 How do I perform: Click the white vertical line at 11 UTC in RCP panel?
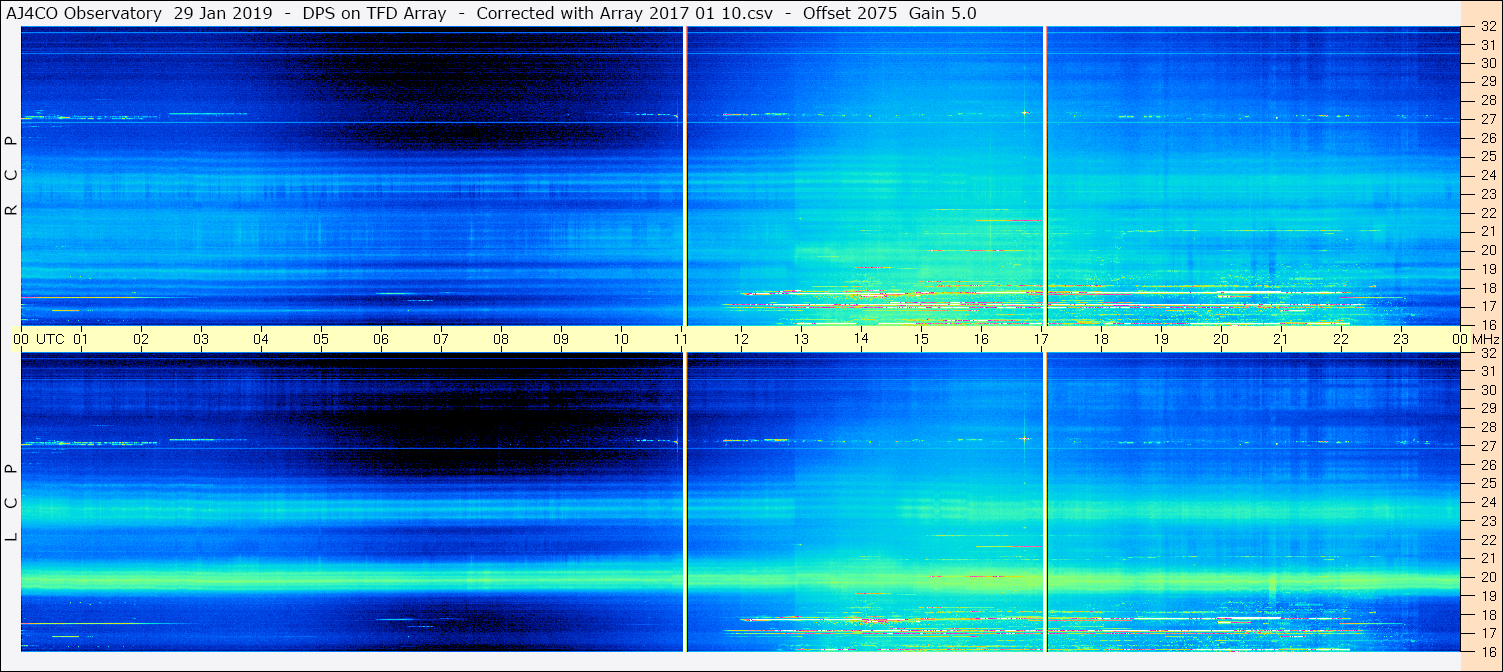[x=685, y=176]
